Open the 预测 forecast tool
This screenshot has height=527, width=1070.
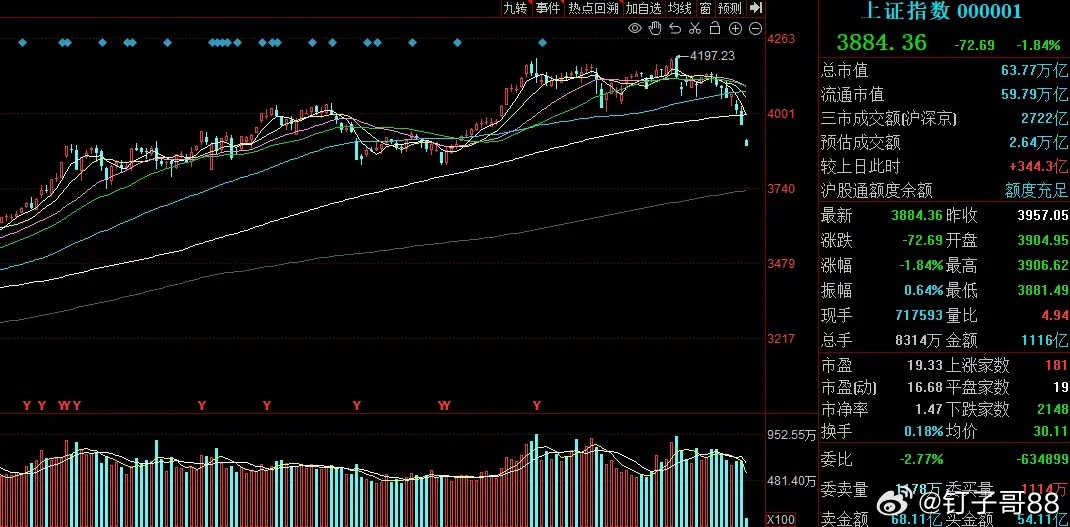(x=729, y=8)
